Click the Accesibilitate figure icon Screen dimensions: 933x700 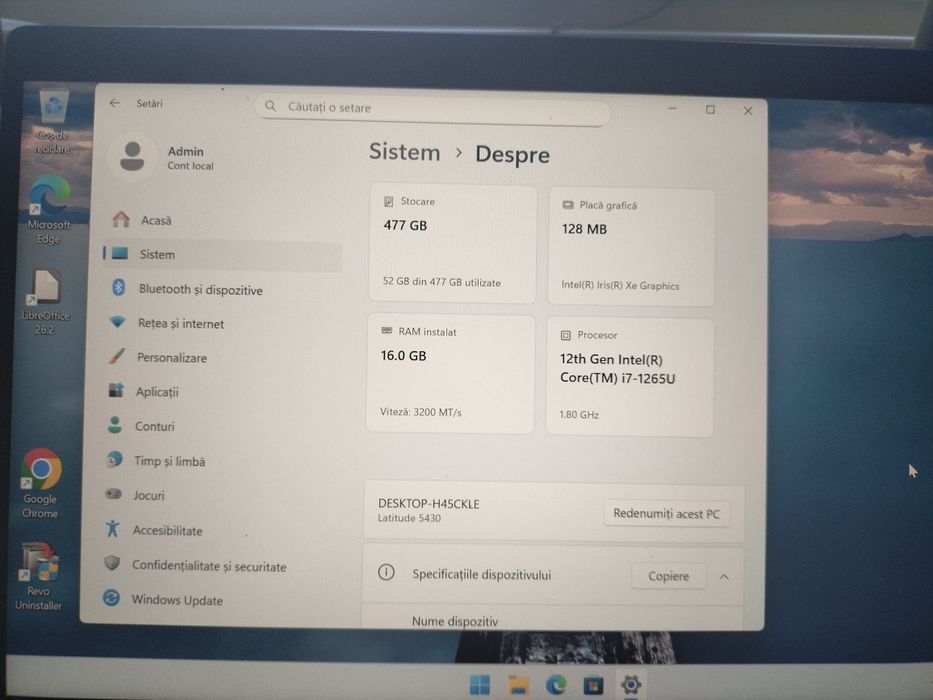click(112, 528)
